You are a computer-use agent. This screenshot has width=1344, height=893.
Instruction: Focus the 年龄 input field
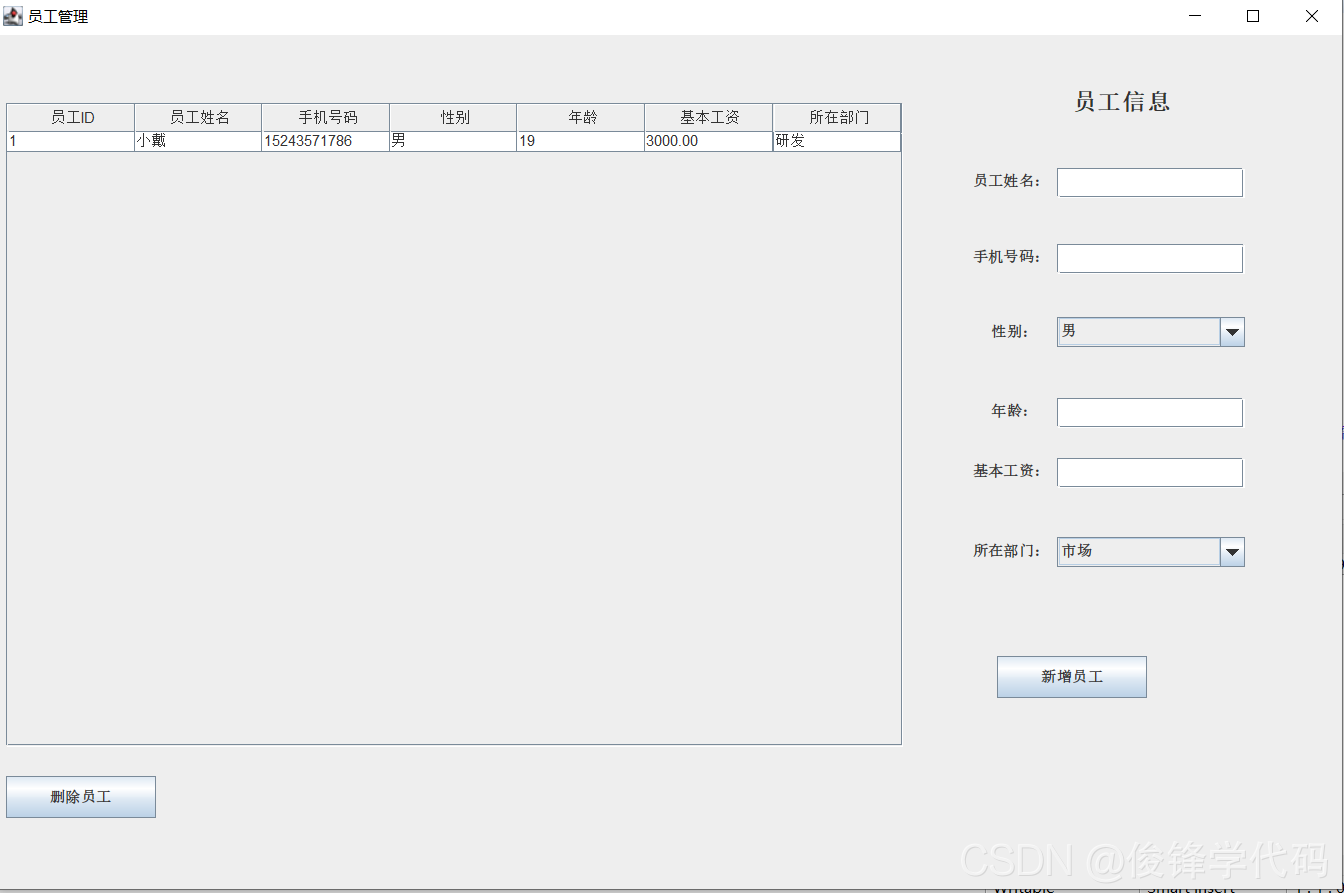click(1150, 412)
